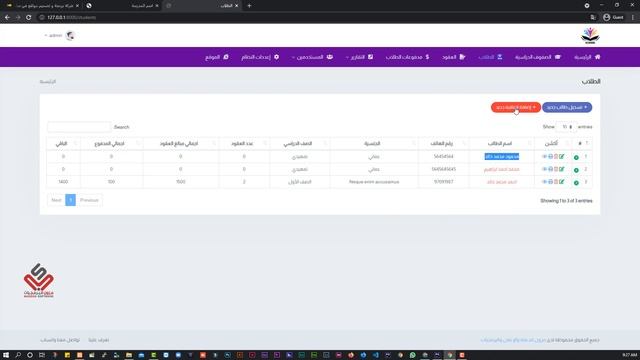Open the highlighted student name in row 1
Screen dimensions: 640x360
coord(502,157)
